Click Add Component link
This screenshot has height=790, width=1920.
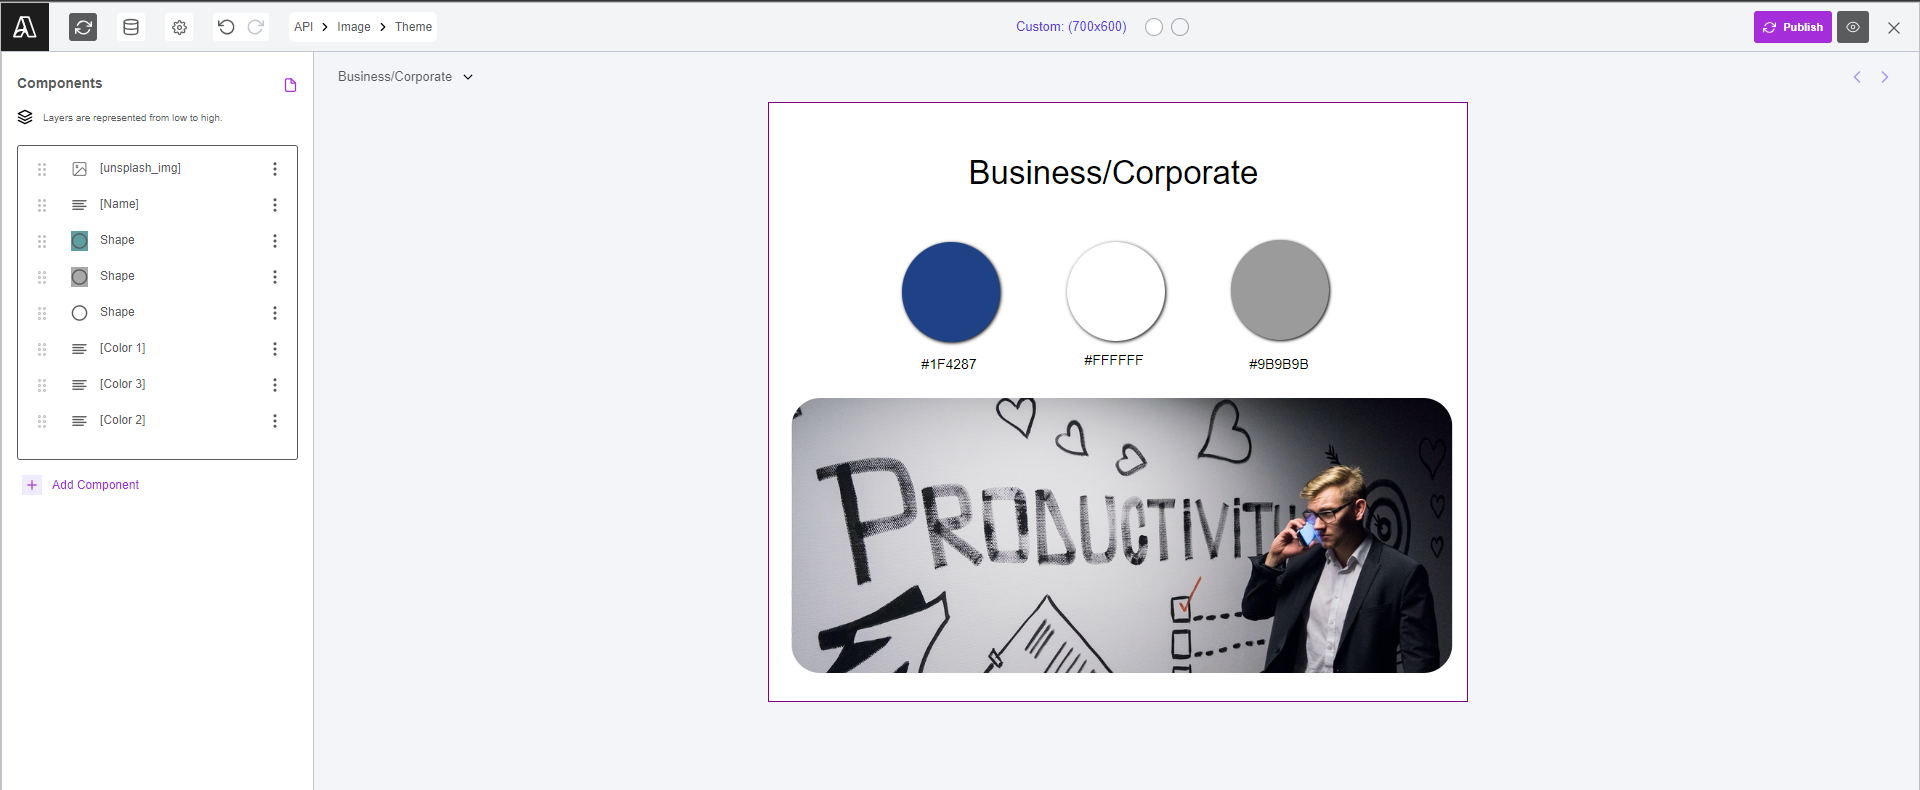tap(95, 485)
